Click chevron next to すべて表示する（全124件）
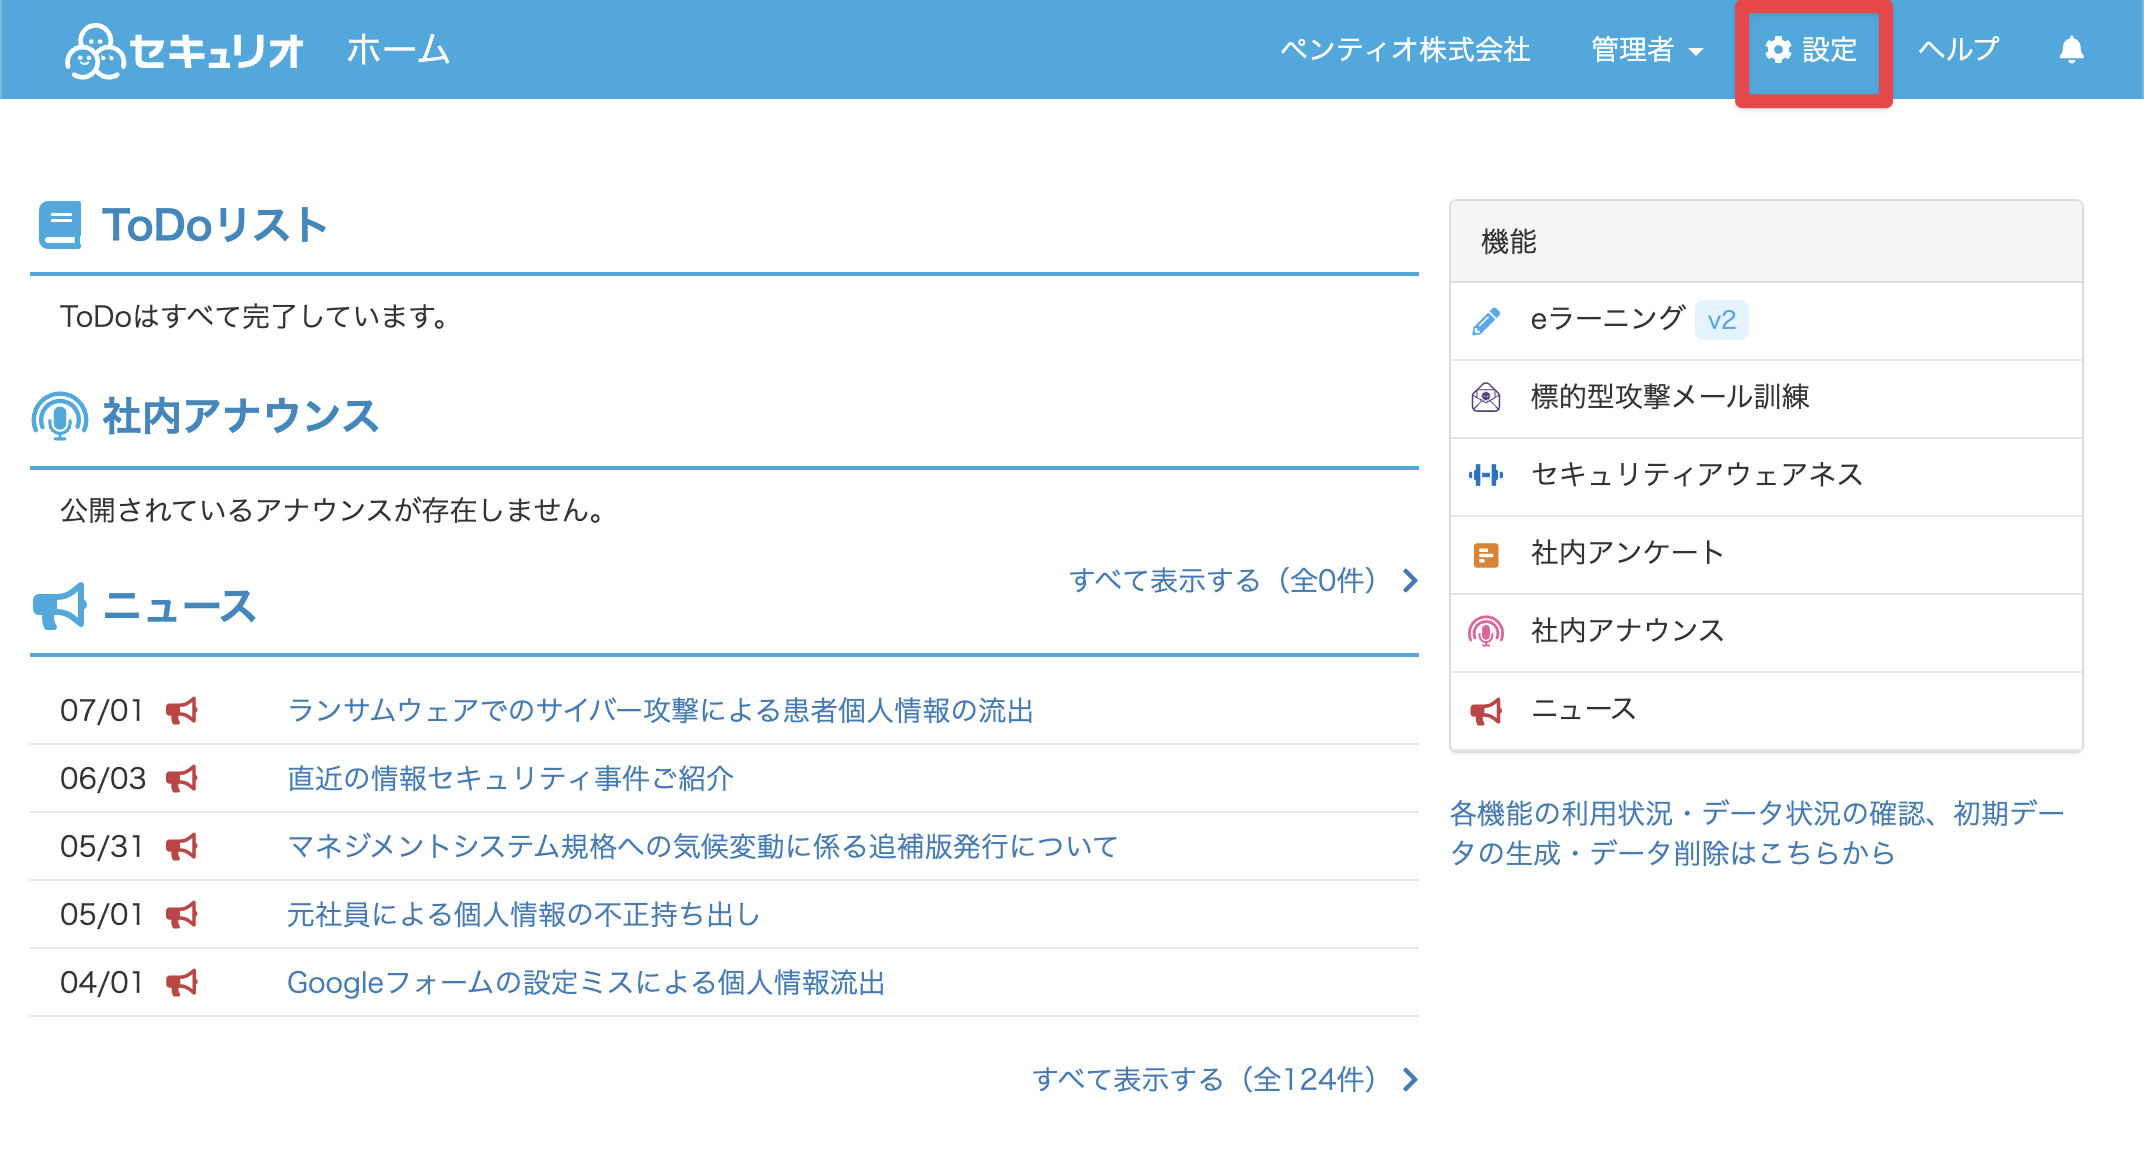Screen dimensions: 2144x1166 tap(1410, 1079)
